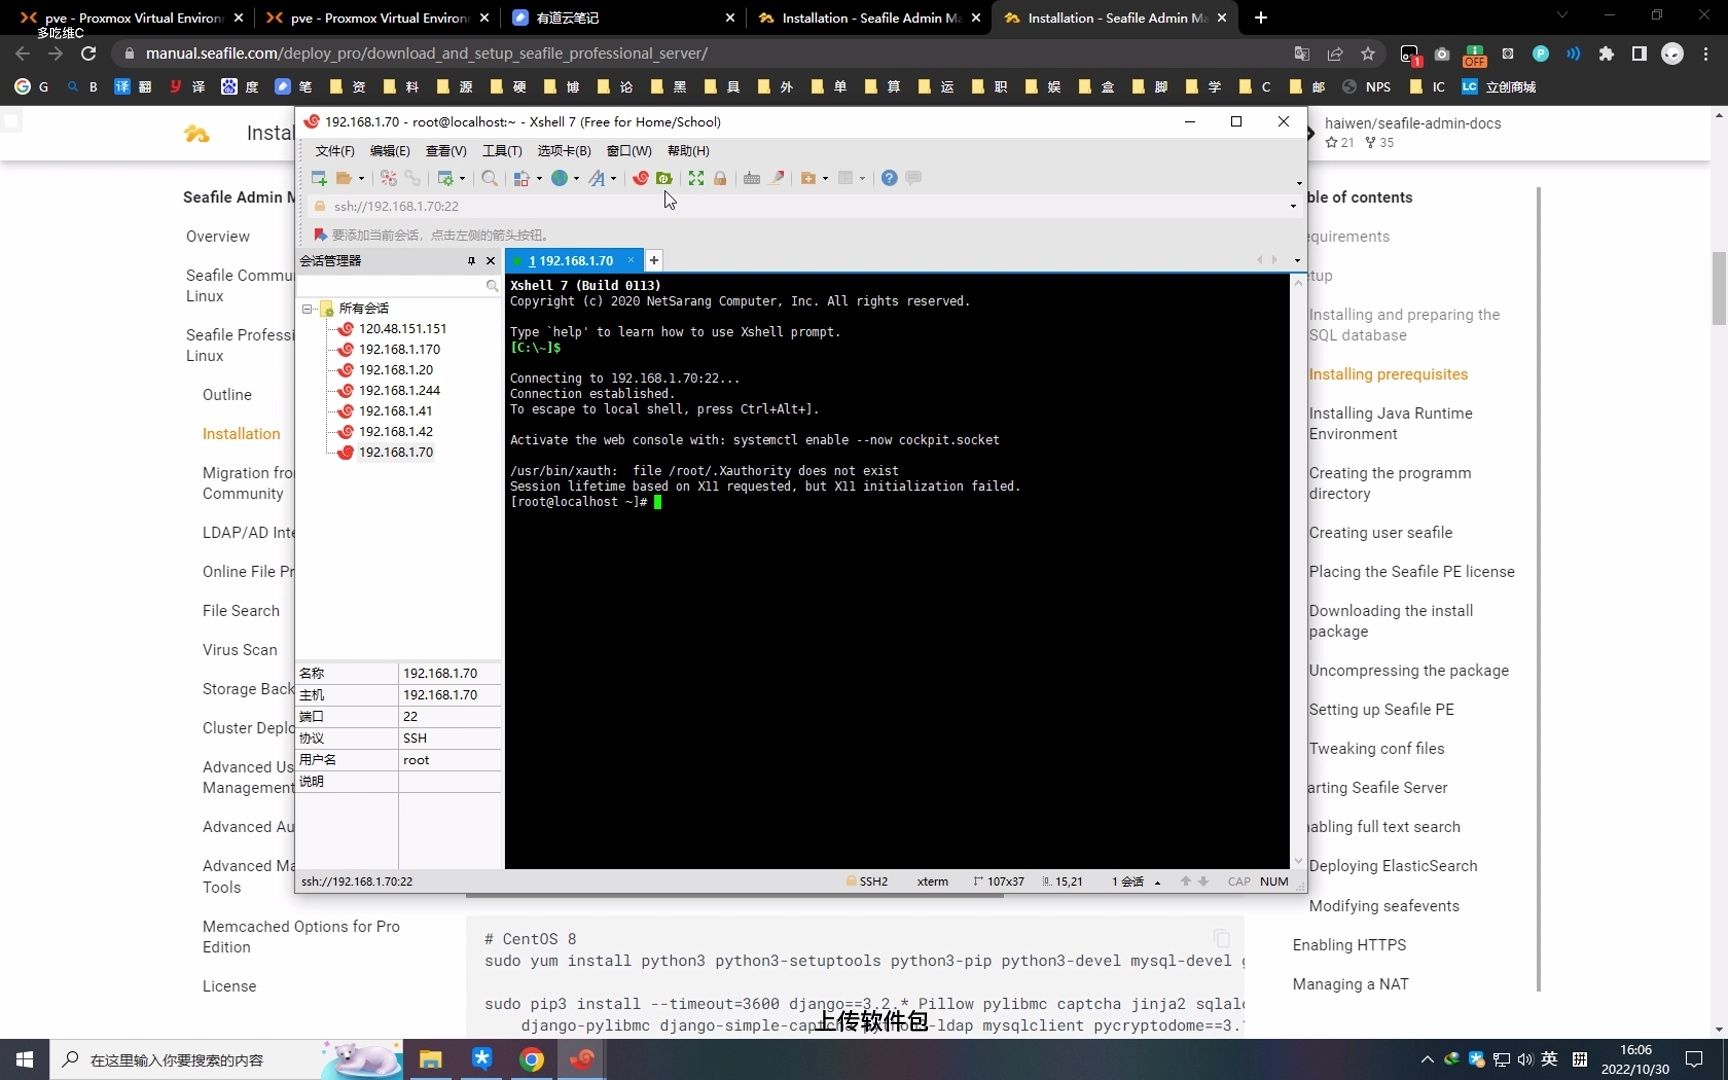
Task: Open 'Enabling HTTPS' contents link
Action: click(1349, 945)
